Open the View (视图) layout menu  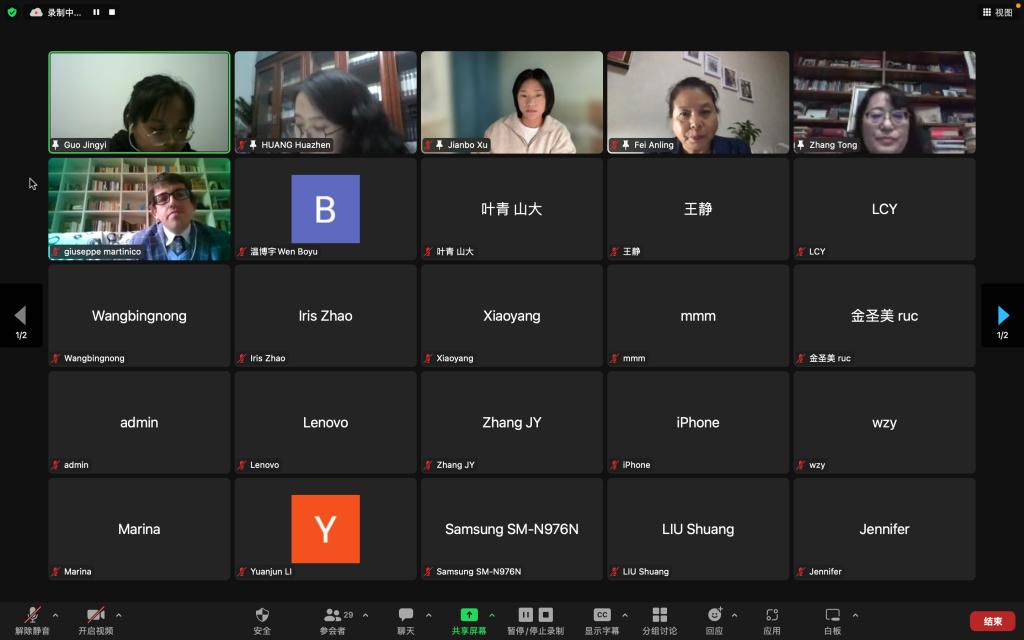997,12
